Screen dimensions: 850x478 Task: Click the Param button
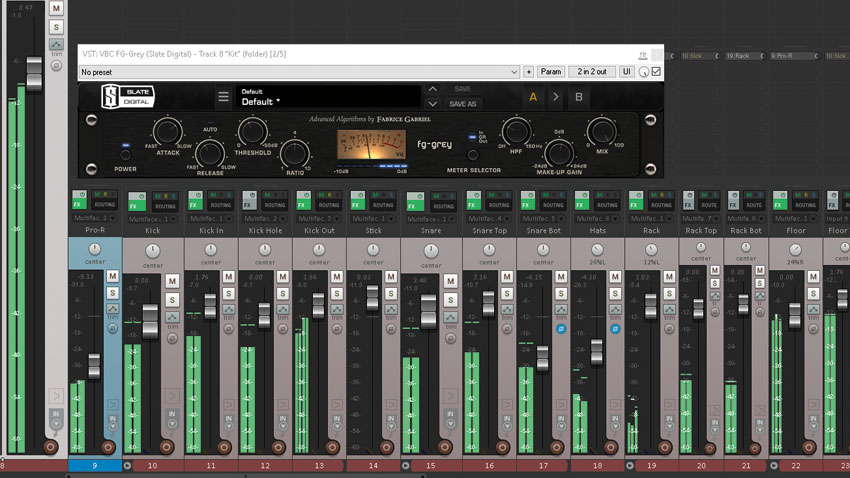pos(551,72)
